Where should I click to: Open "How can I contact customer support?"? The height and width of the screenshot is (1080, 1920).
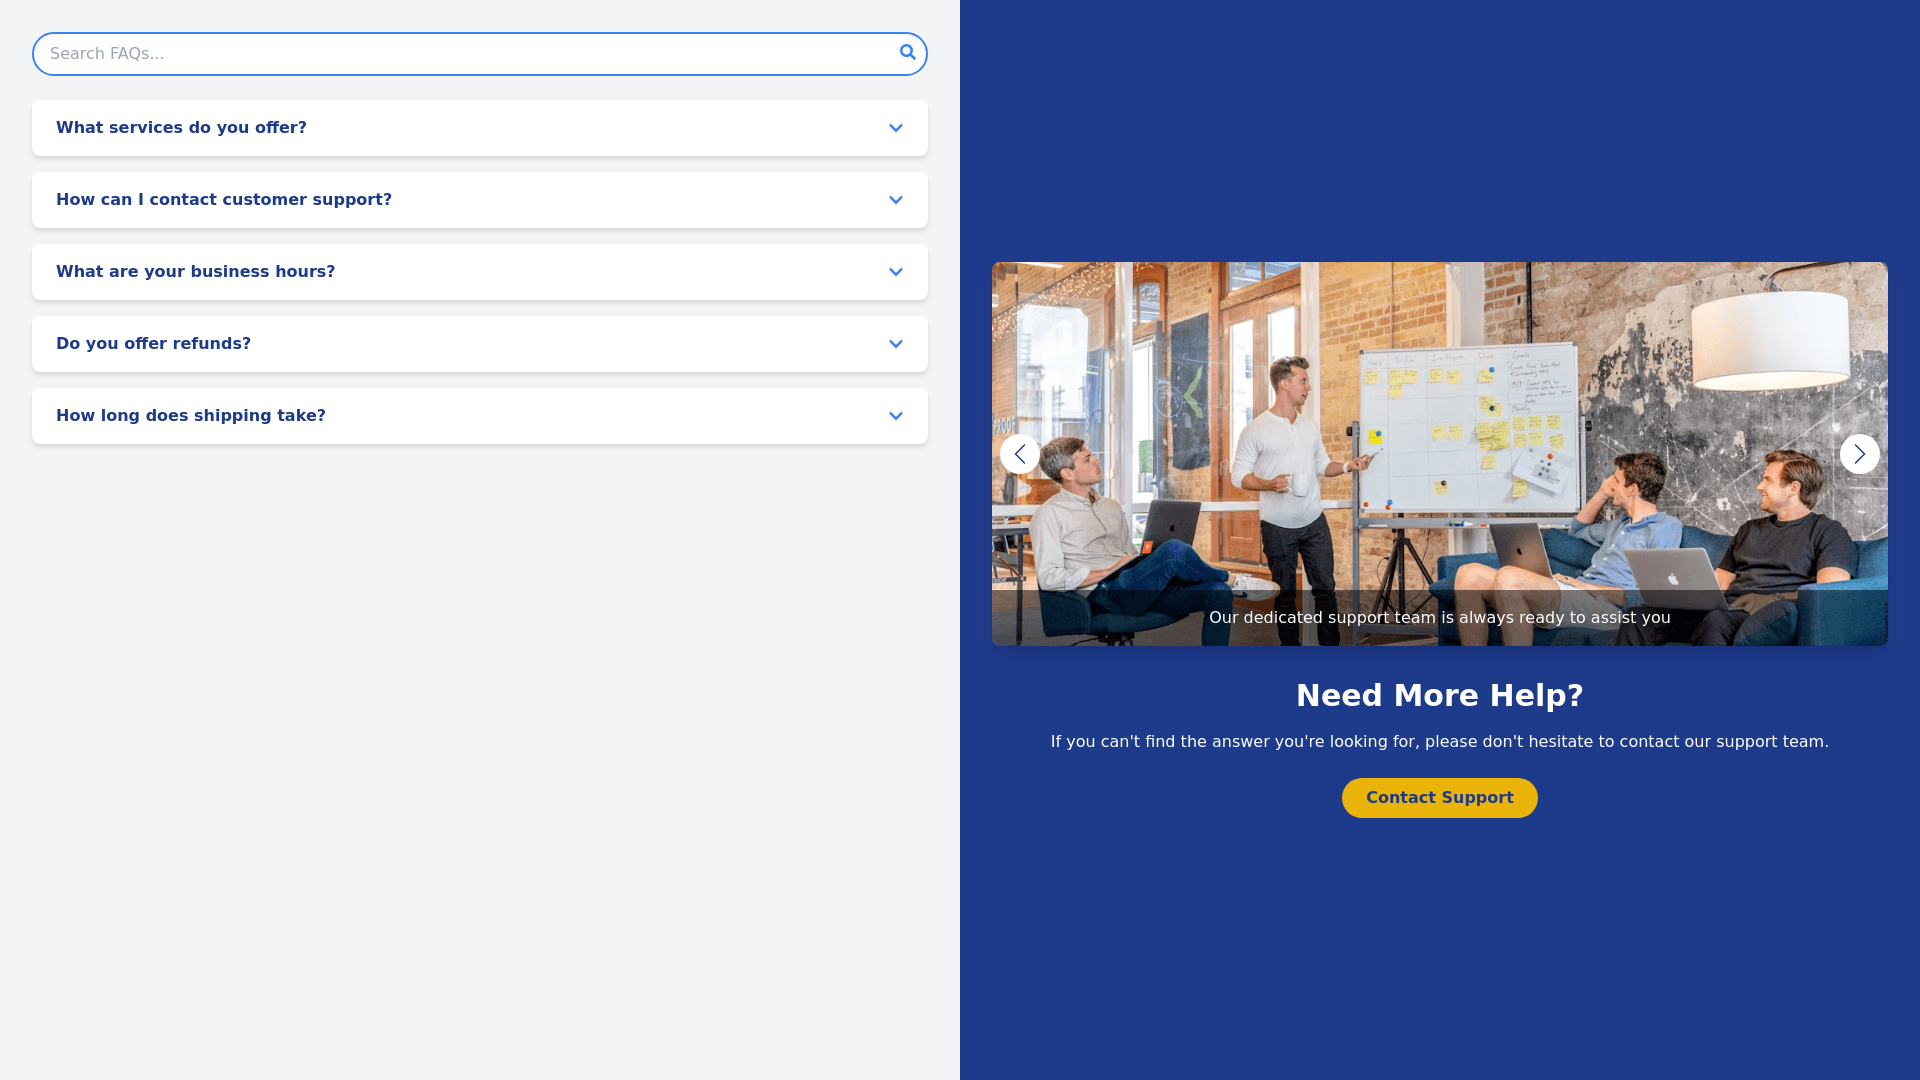click(224, 200)
